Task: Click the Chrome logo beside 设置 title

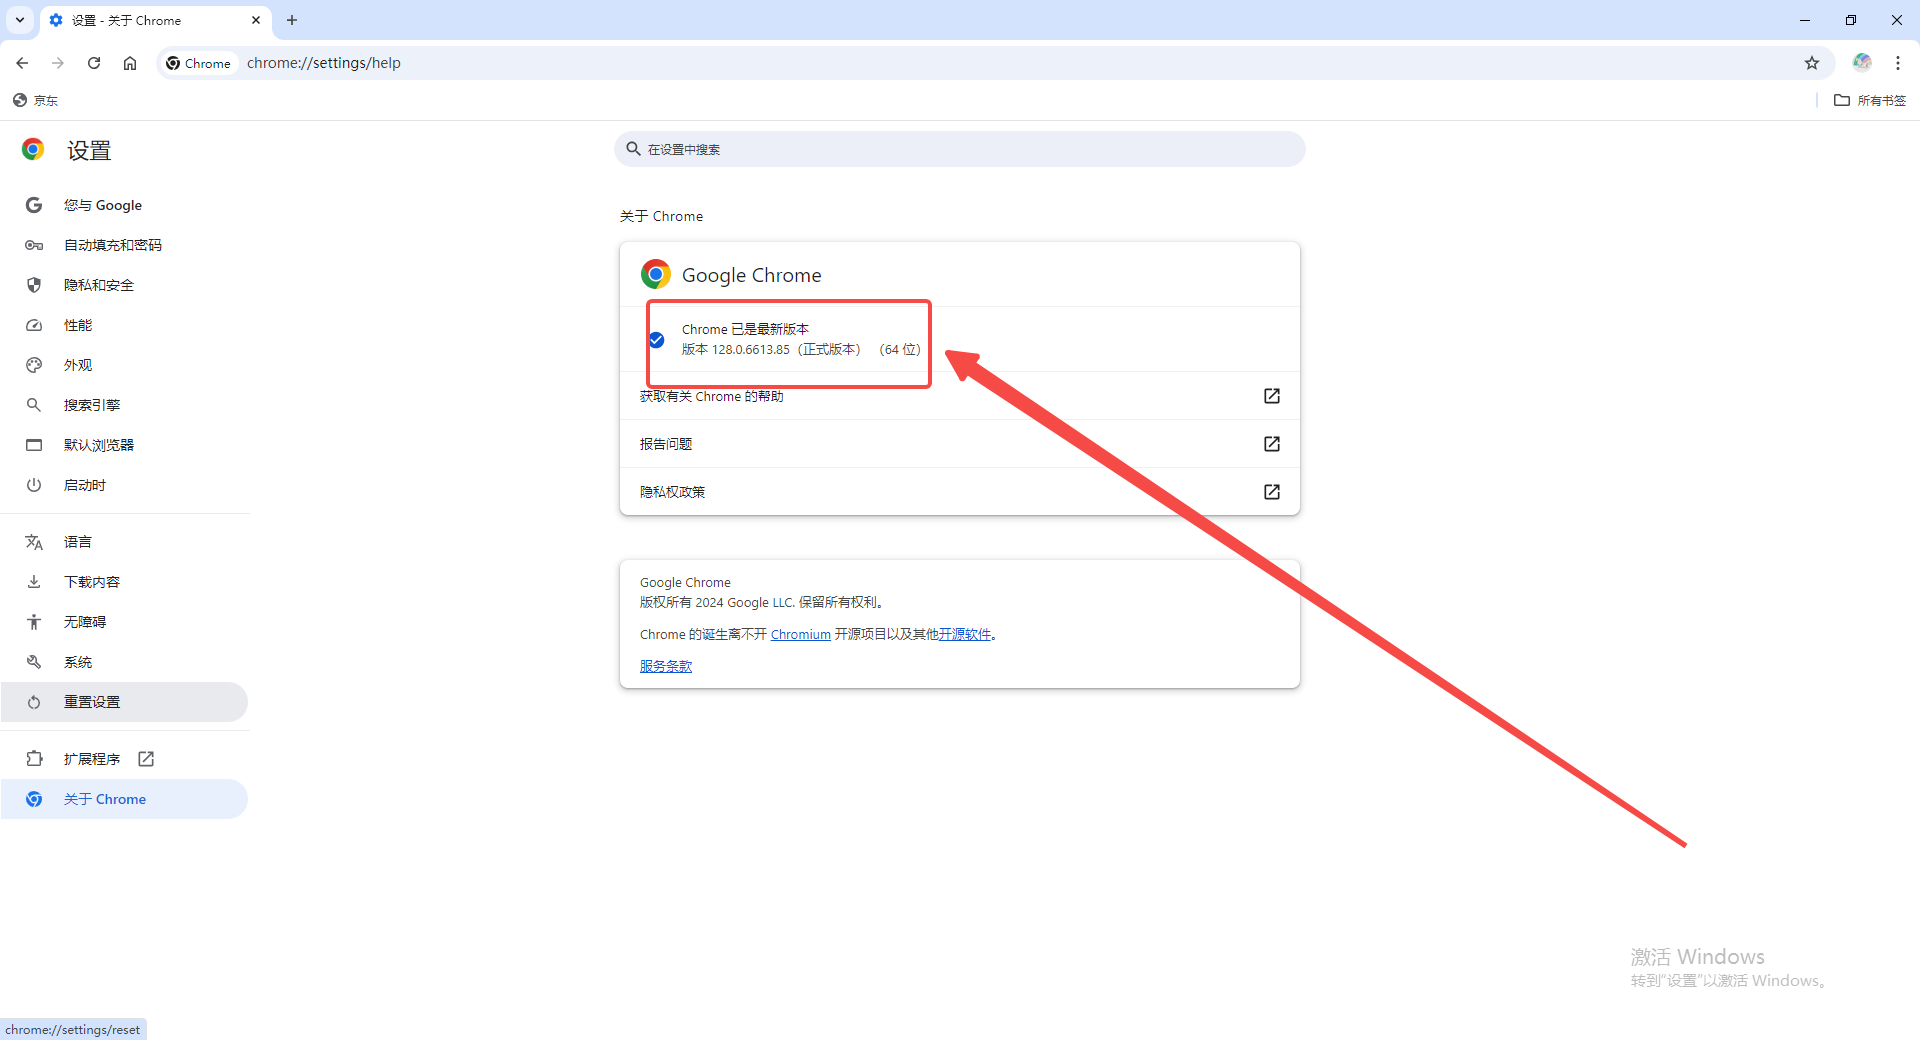Action: coord(33,150)
